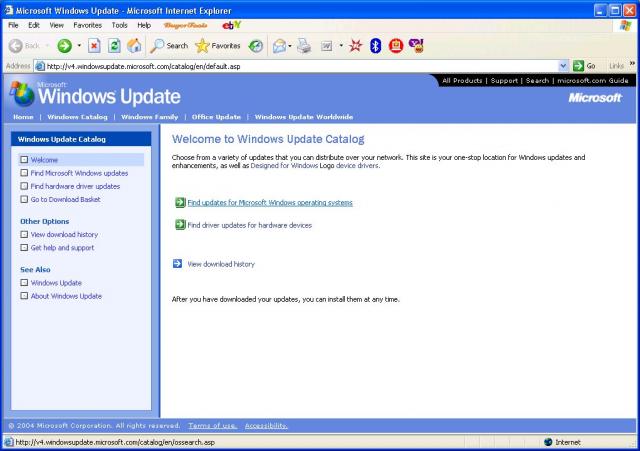The height and width of the screenshot is (451, 640).
Task: Click the Yahoo Messenger toolbar icon
Action: pos(416,46)
